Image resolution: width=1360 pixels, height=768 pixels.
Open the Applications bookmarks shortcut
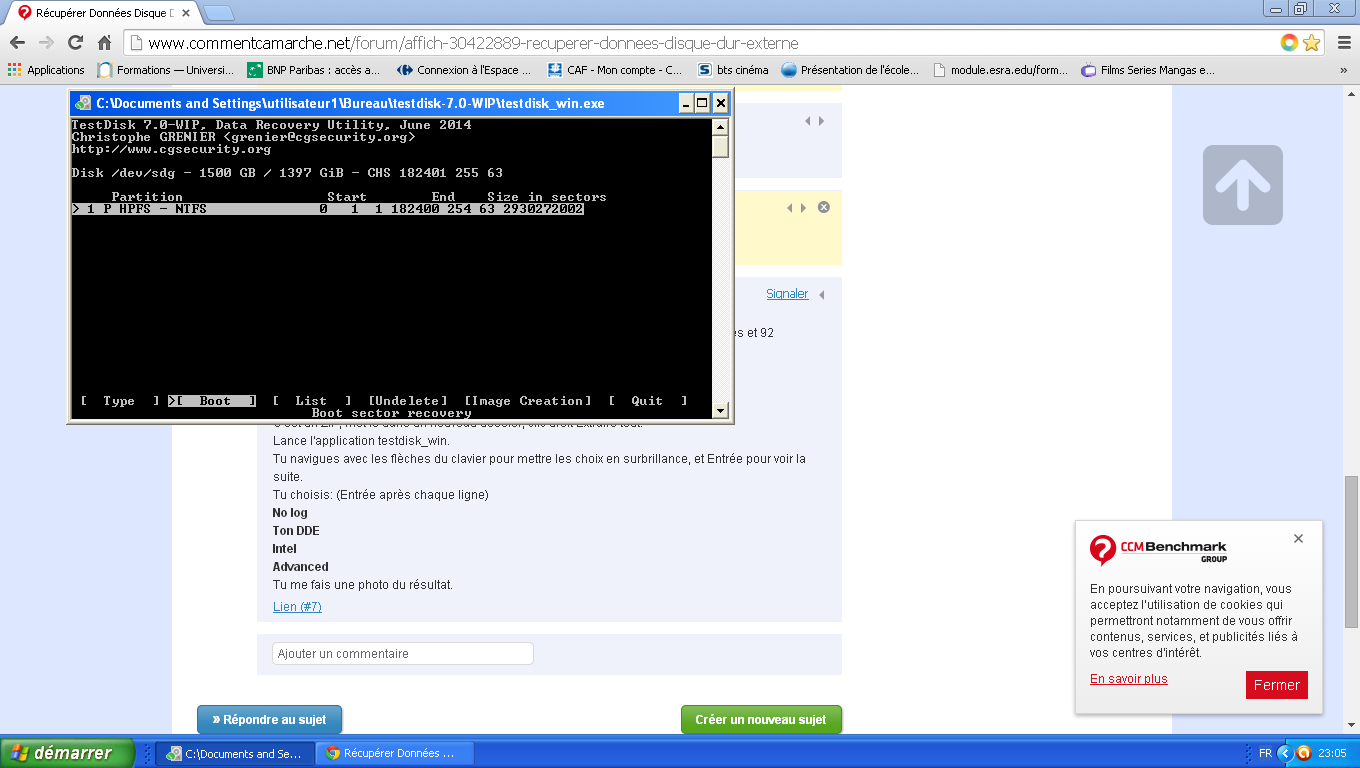(46, 70)
